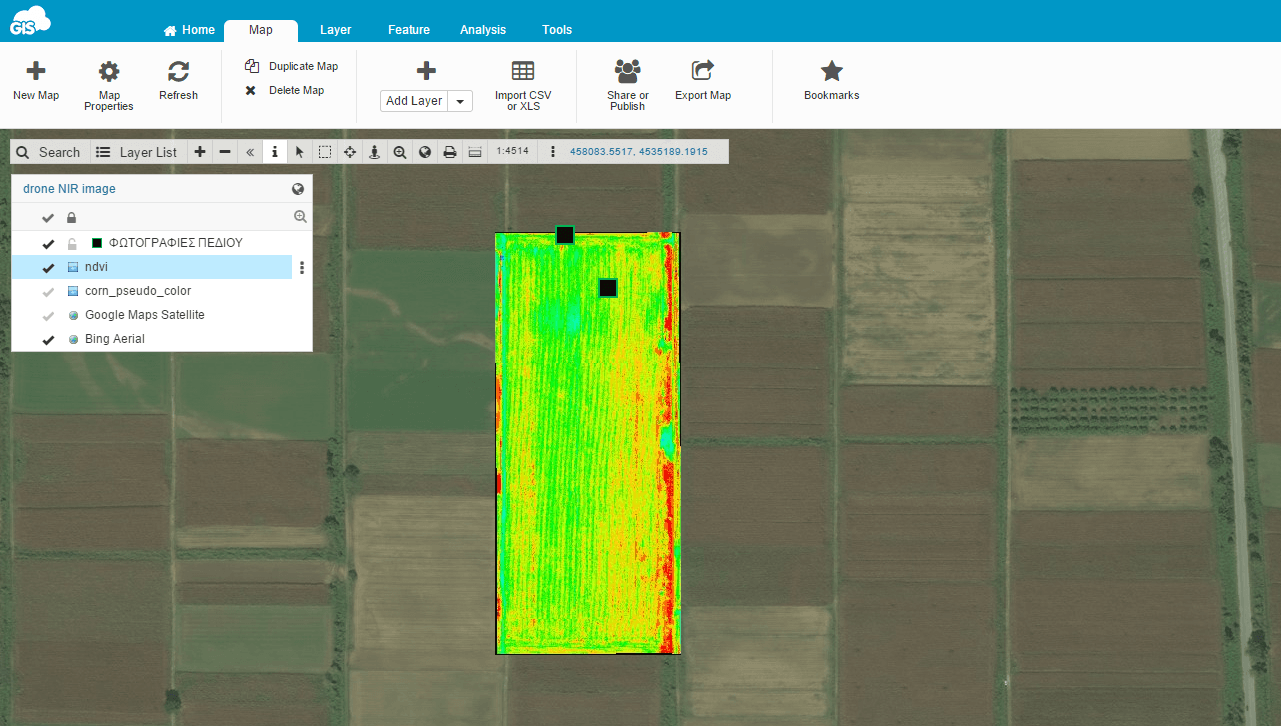Collapse the toolbar with double chevron
The height and width of the screenshot is (726, 1281).
pyautogui.click(x=250, y=152)
